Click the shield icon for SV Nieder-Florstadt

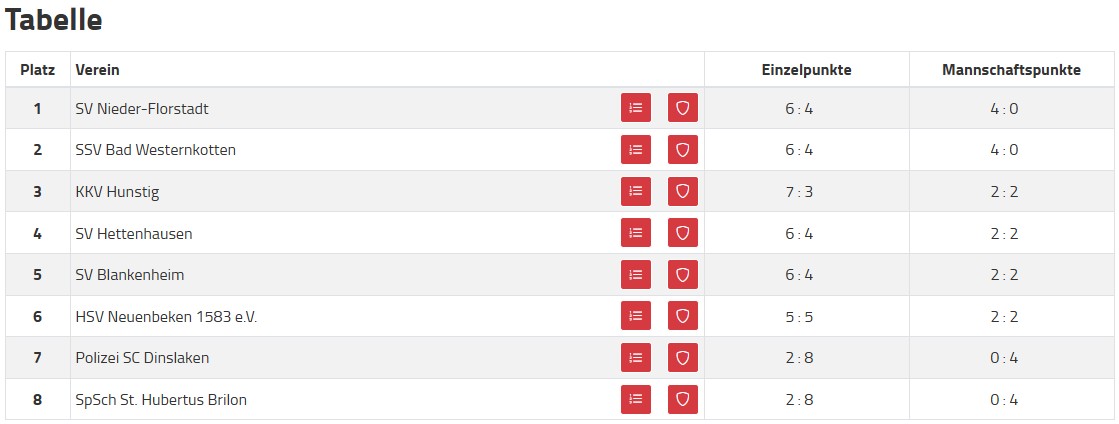tap(683, 108)
